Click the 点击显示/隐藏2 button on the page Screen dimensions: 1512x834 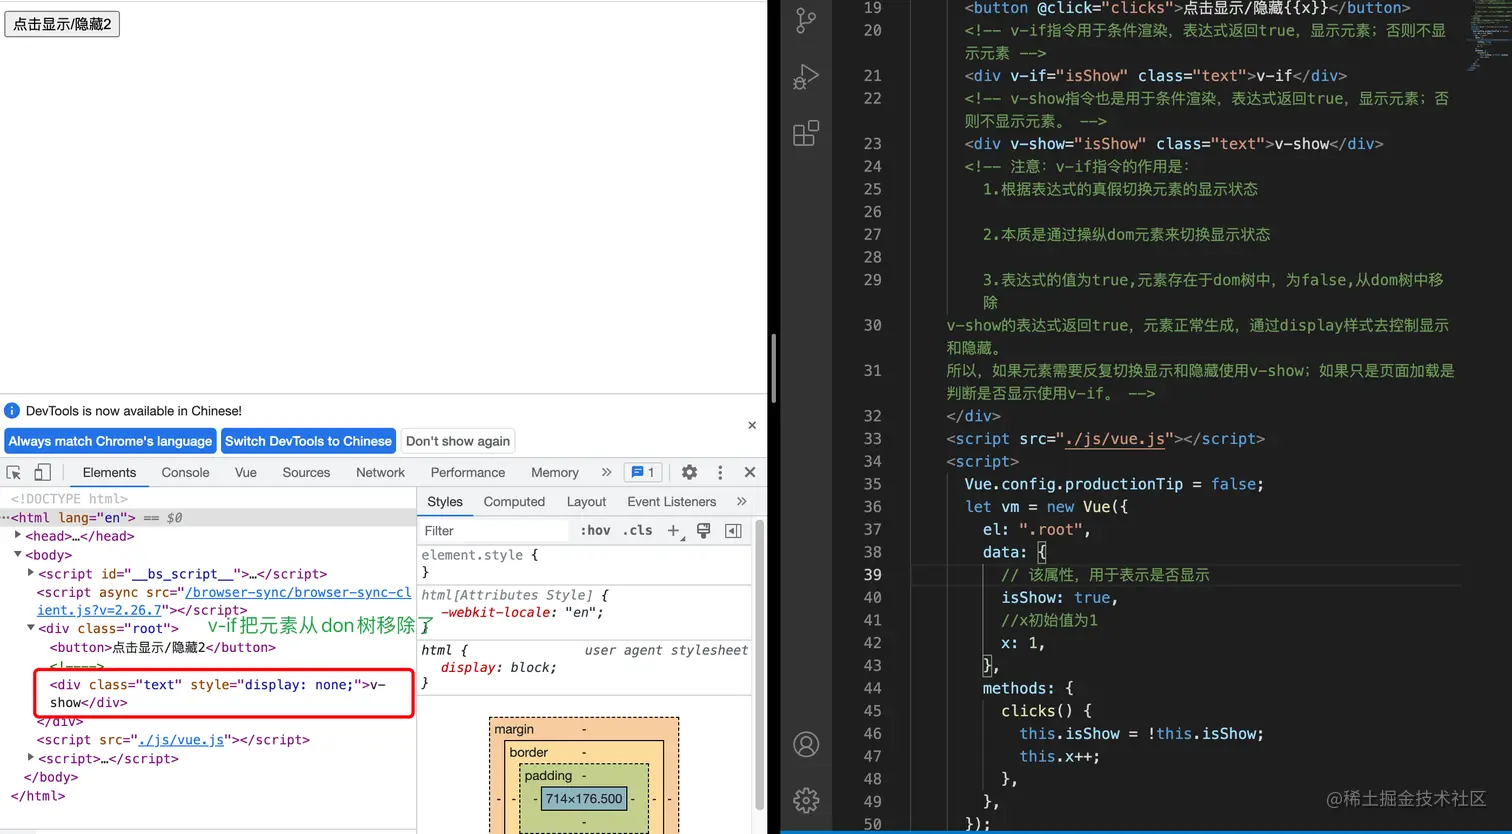pyautogui.click(x=62, y=24)
